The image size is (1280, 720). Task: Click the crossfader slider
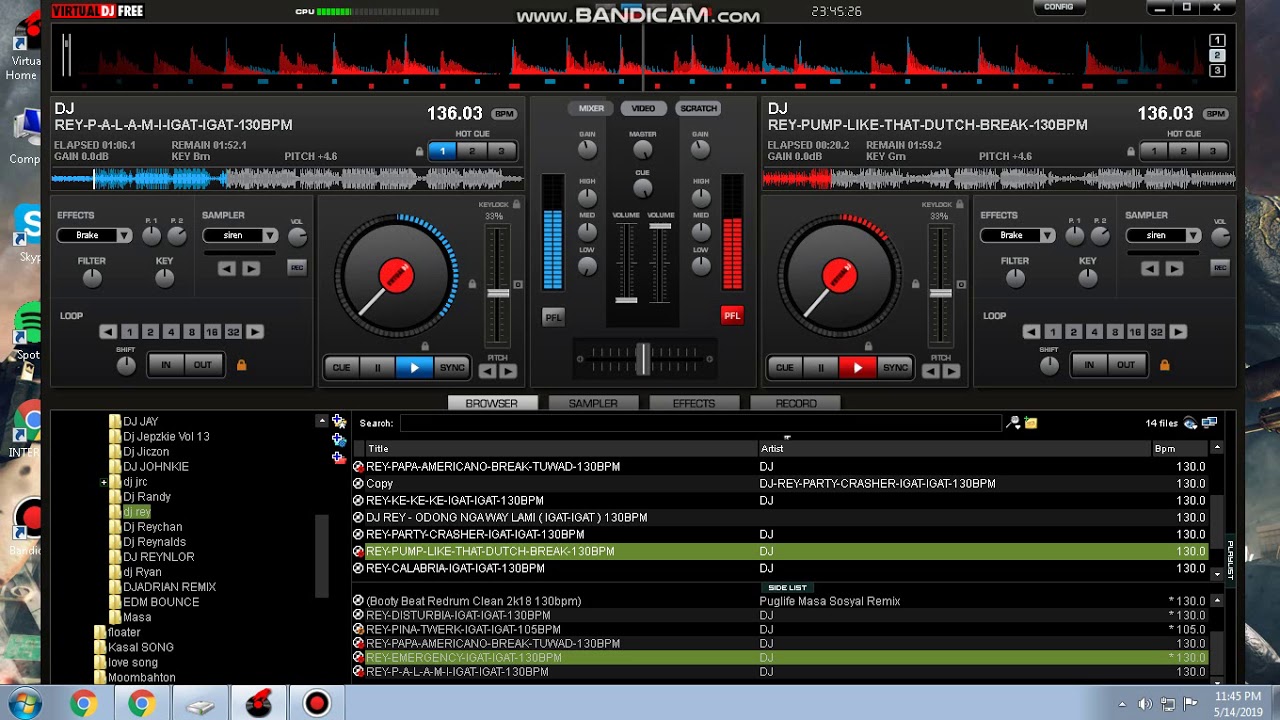click(x=643, y=357)
